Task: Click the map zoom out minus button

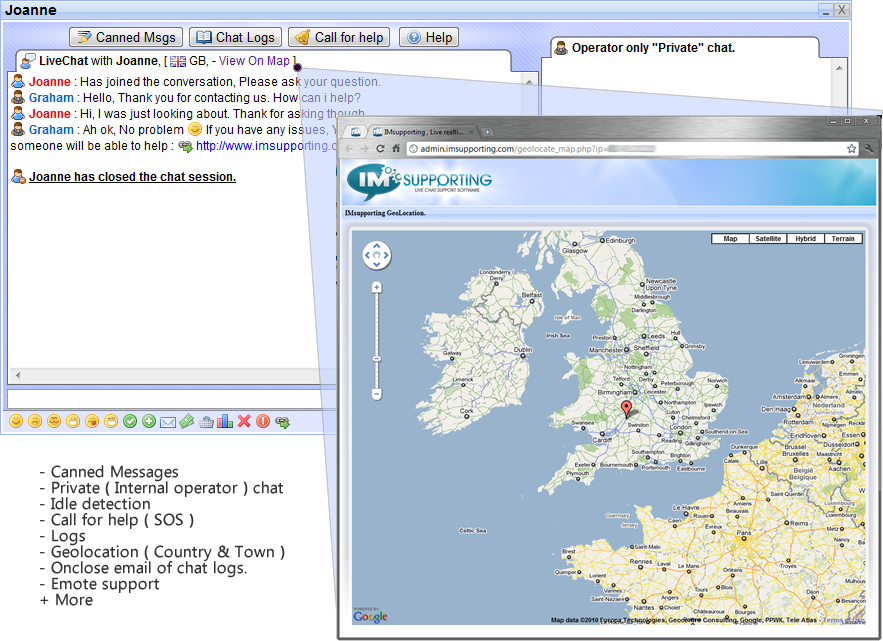Action: 377,394
